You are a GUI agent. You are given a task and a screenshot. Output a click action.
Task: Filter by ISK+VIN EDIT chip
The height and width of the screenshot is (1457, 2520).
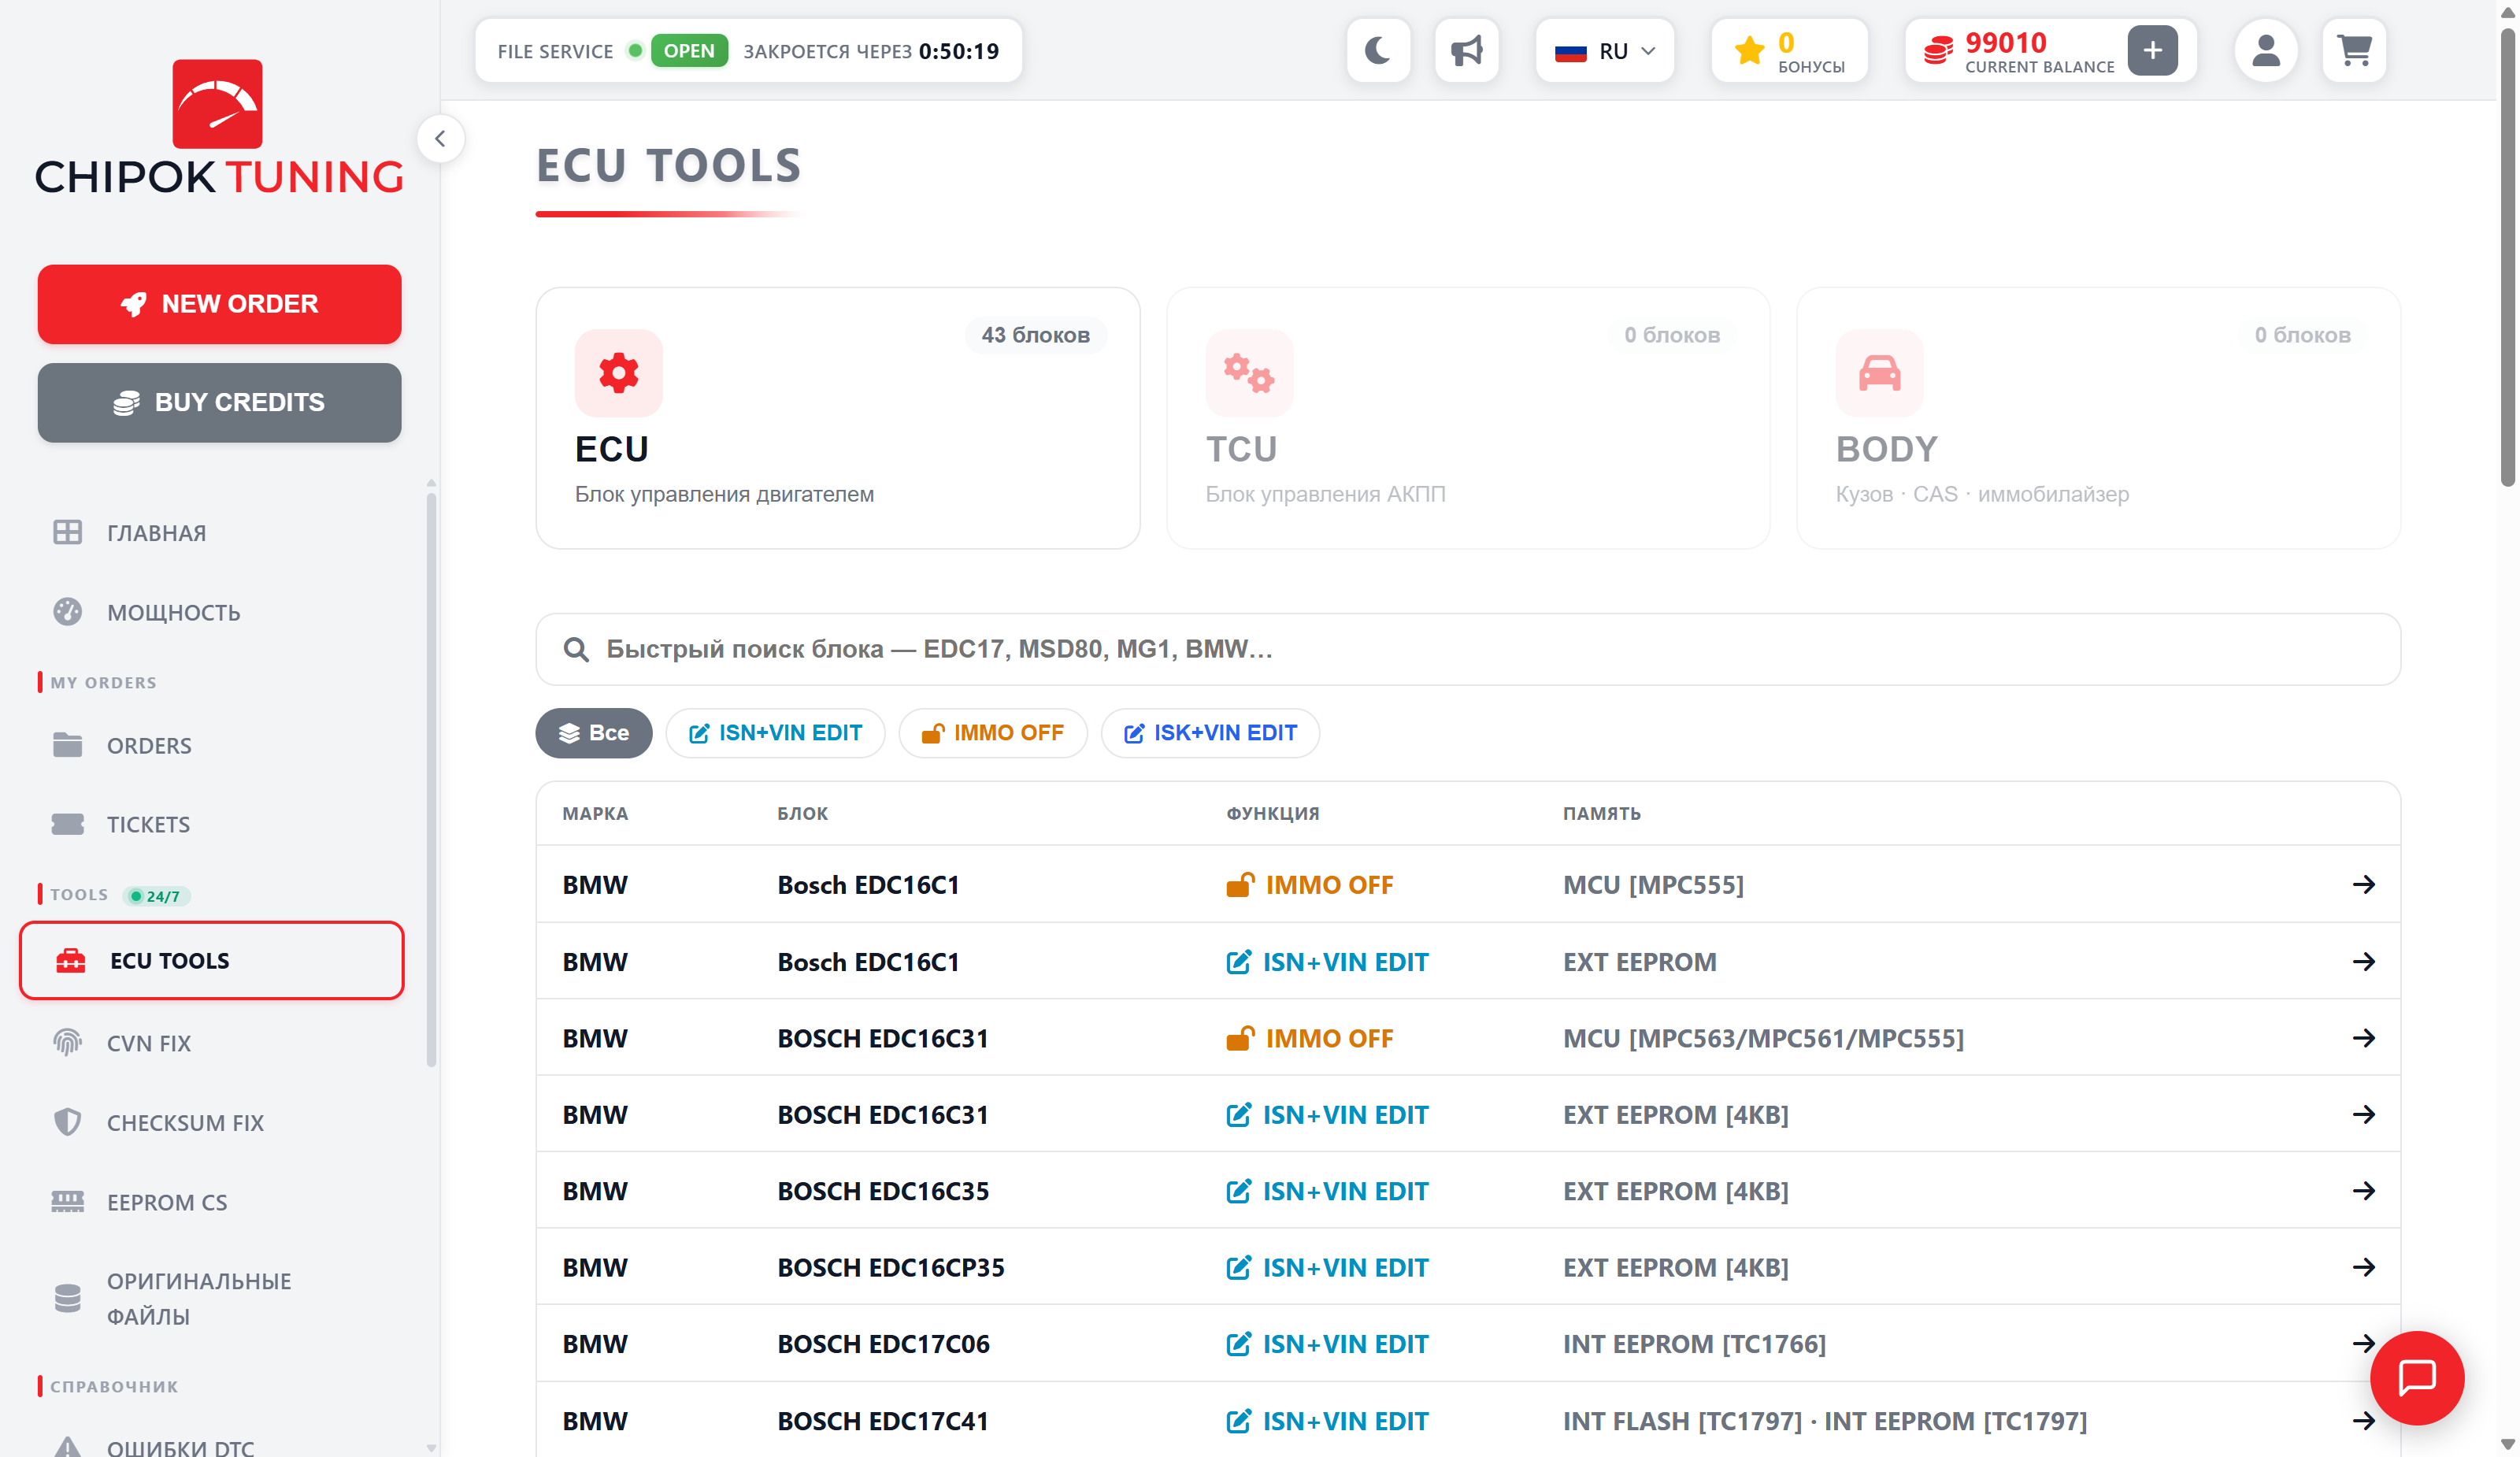point(1210,733)
